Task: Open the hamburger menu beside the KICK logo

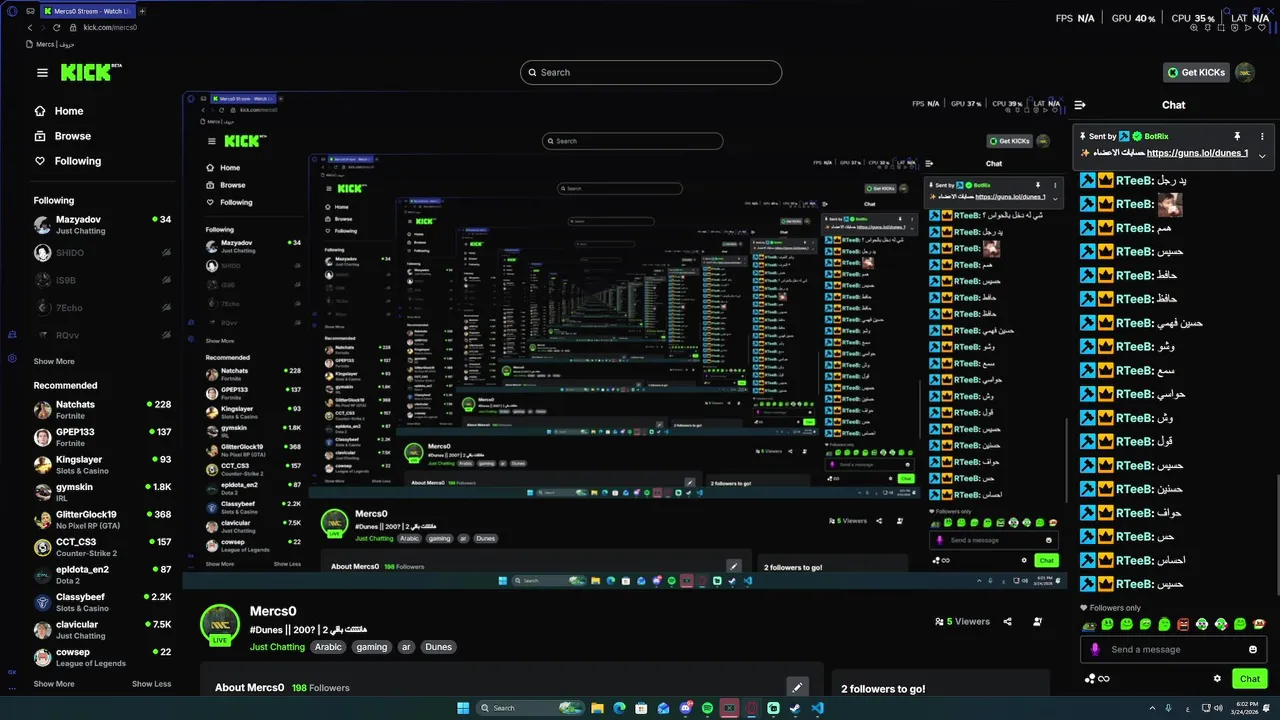Action: click(42, 72)
